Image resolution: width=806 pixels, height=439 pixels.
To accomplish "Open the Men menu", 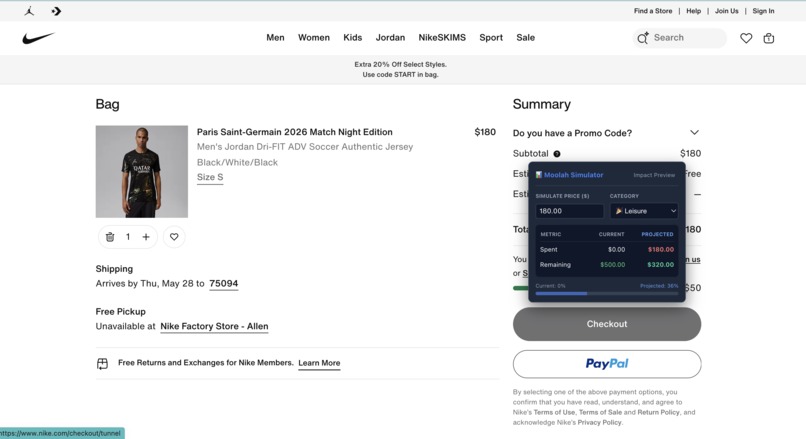I will tap(275, 38).
